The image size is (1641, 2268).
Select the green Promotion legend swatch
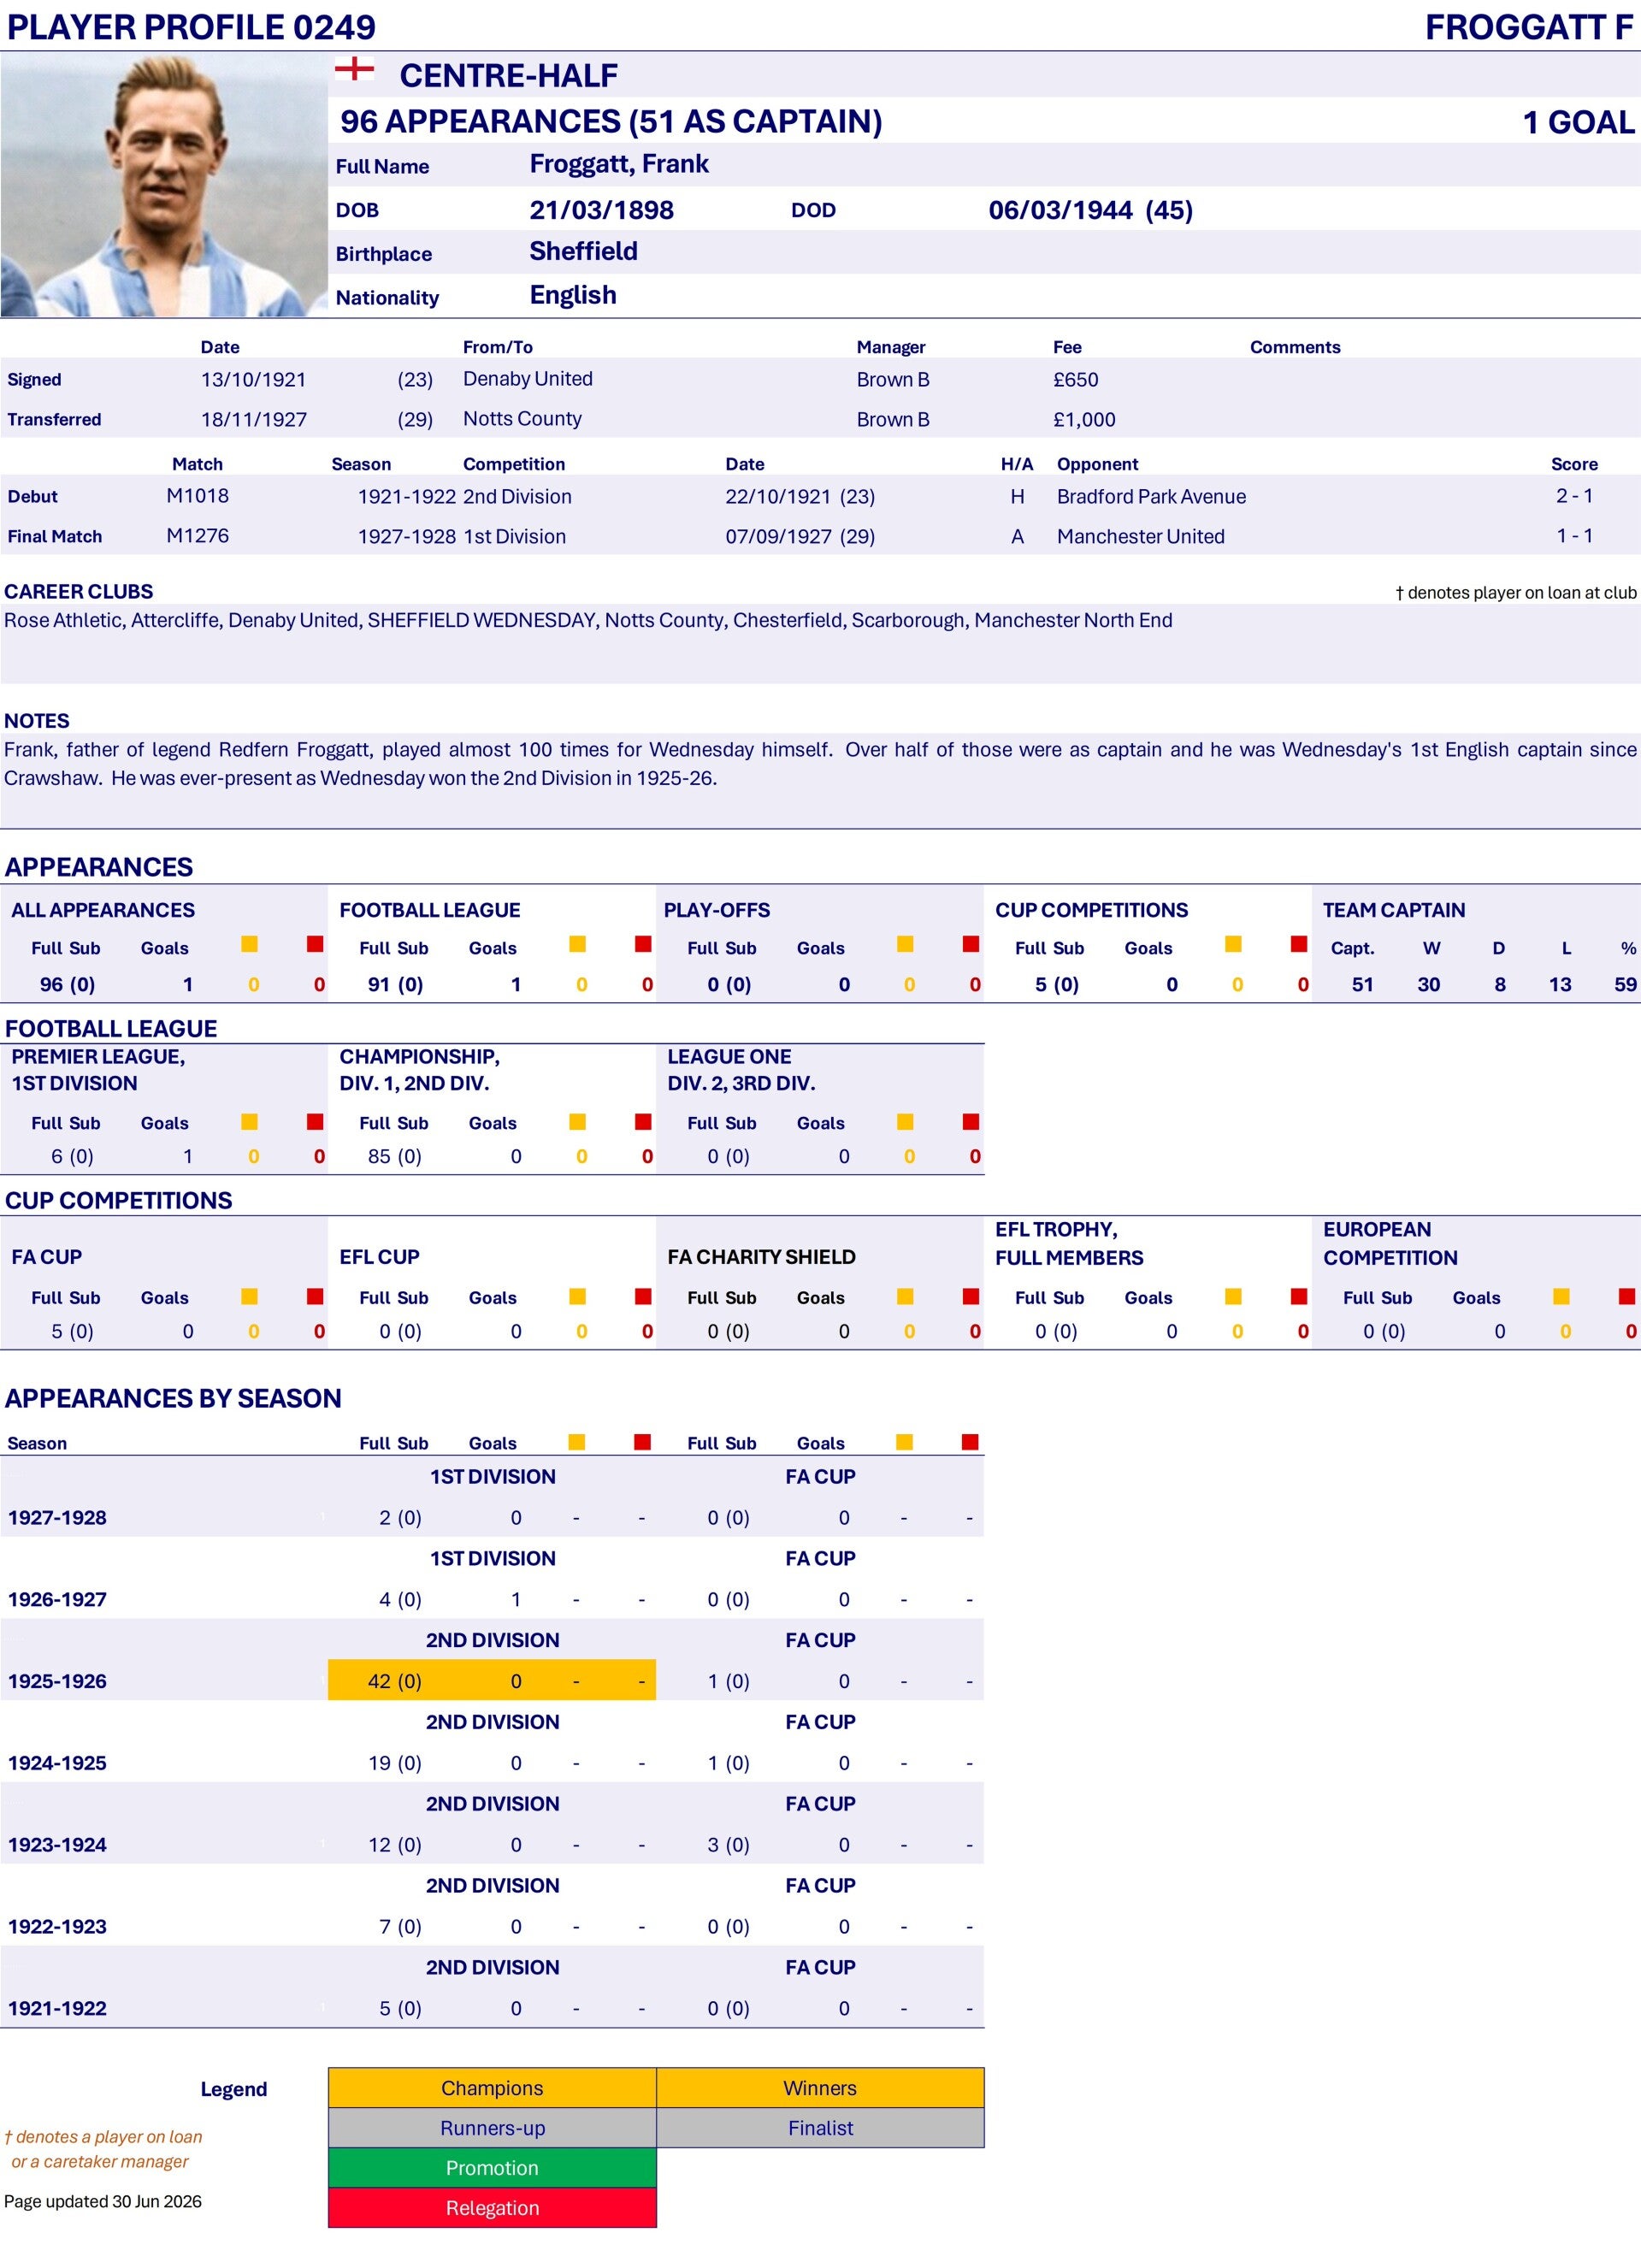point(492,2167)
